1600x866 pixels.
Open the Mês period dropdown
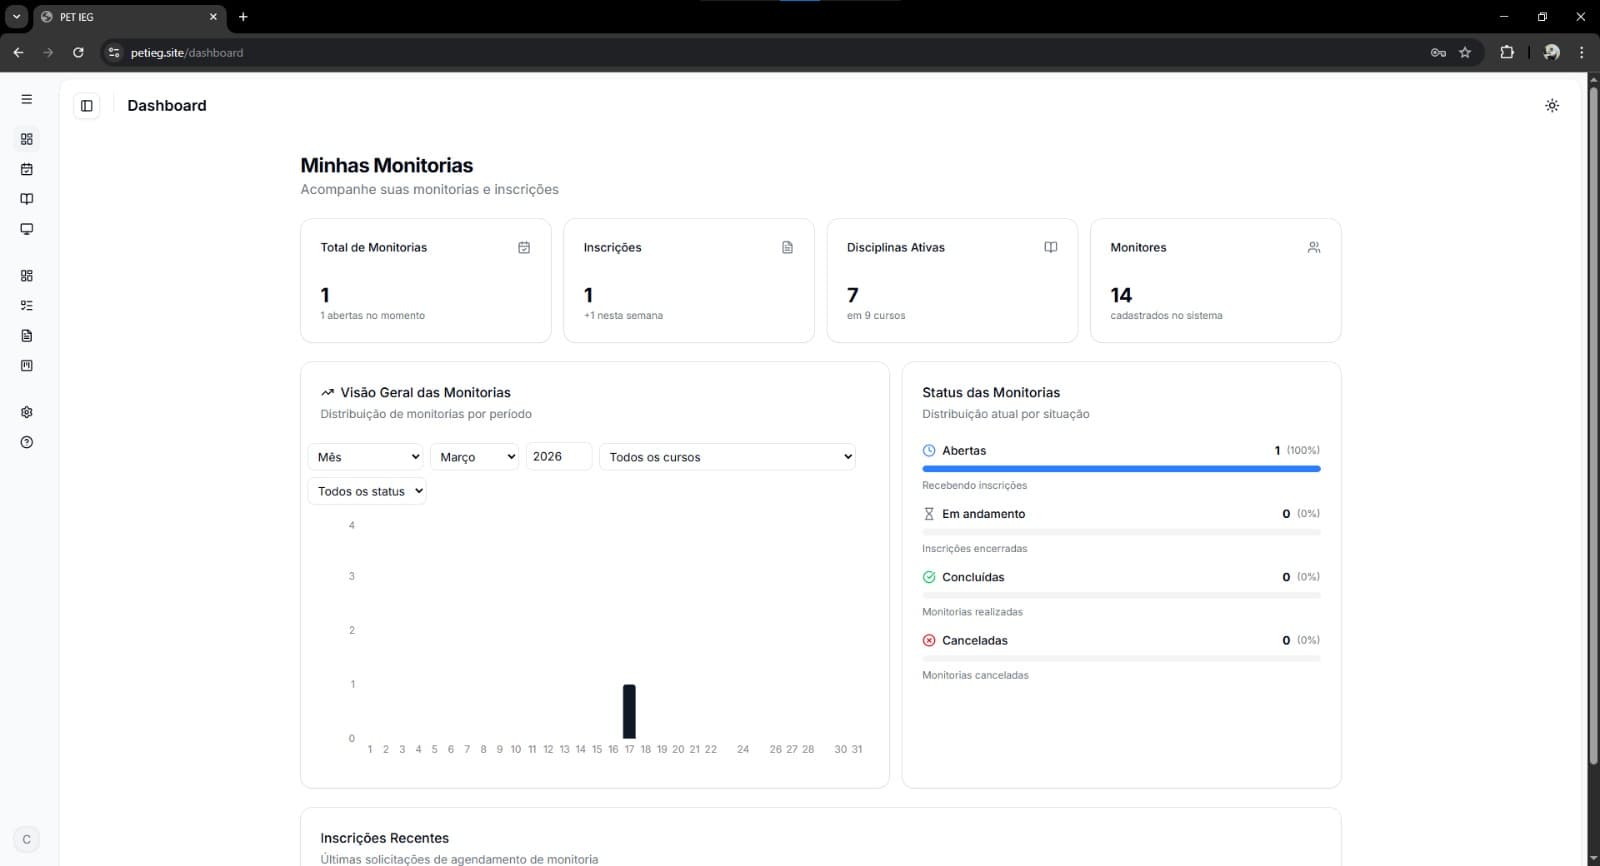click(367, 457)
